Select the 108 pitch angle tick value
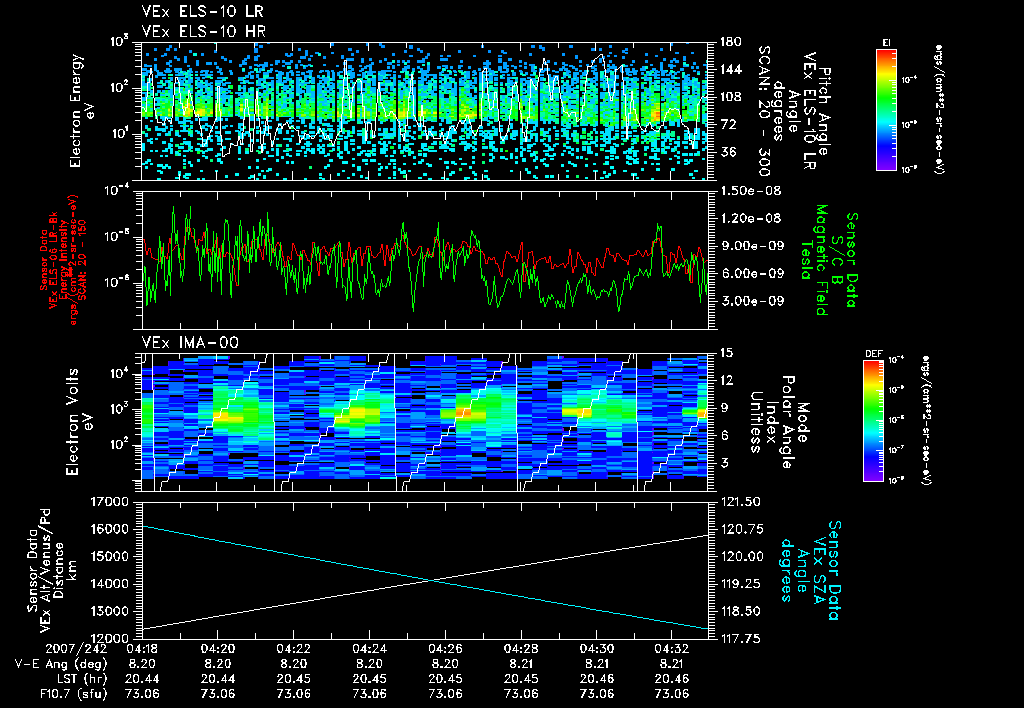Screen dimensions: 1024x708 coord(730,97)
